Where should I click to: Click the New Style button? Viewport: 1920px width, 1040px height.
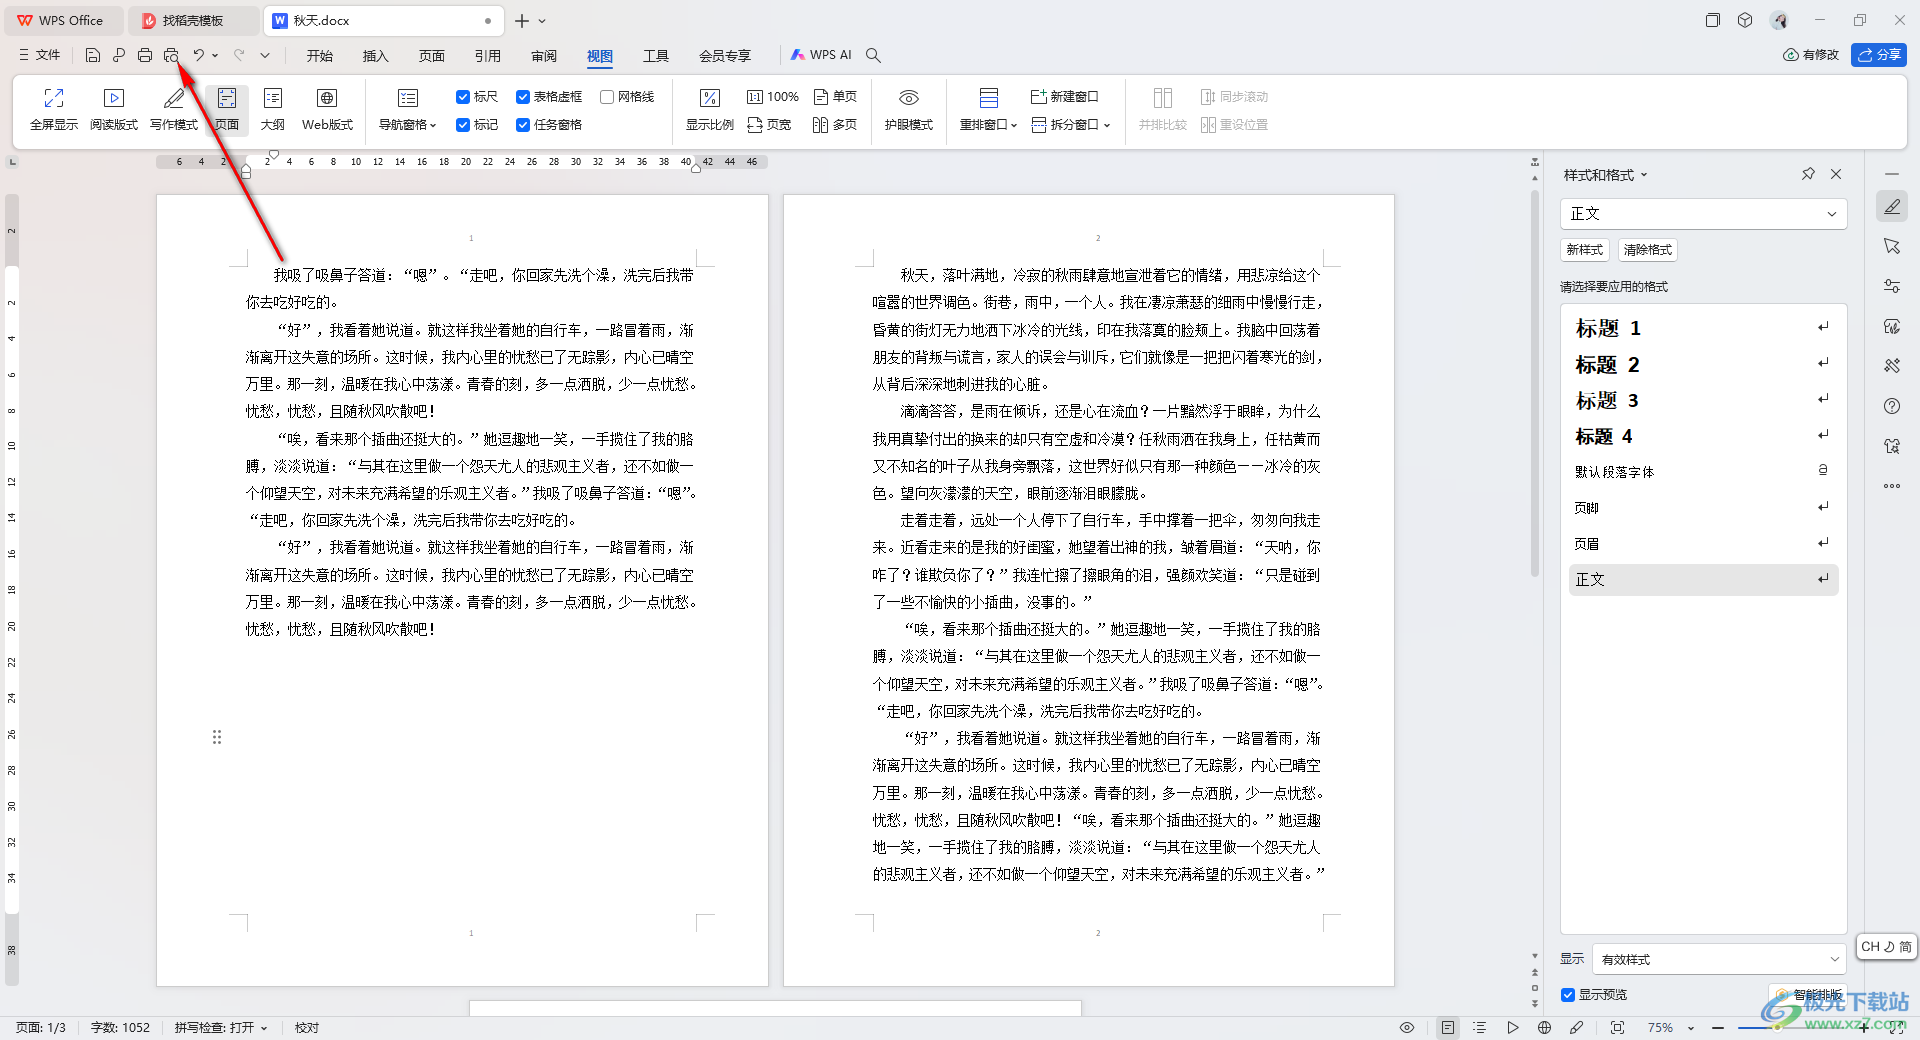tap(1585, 250)
